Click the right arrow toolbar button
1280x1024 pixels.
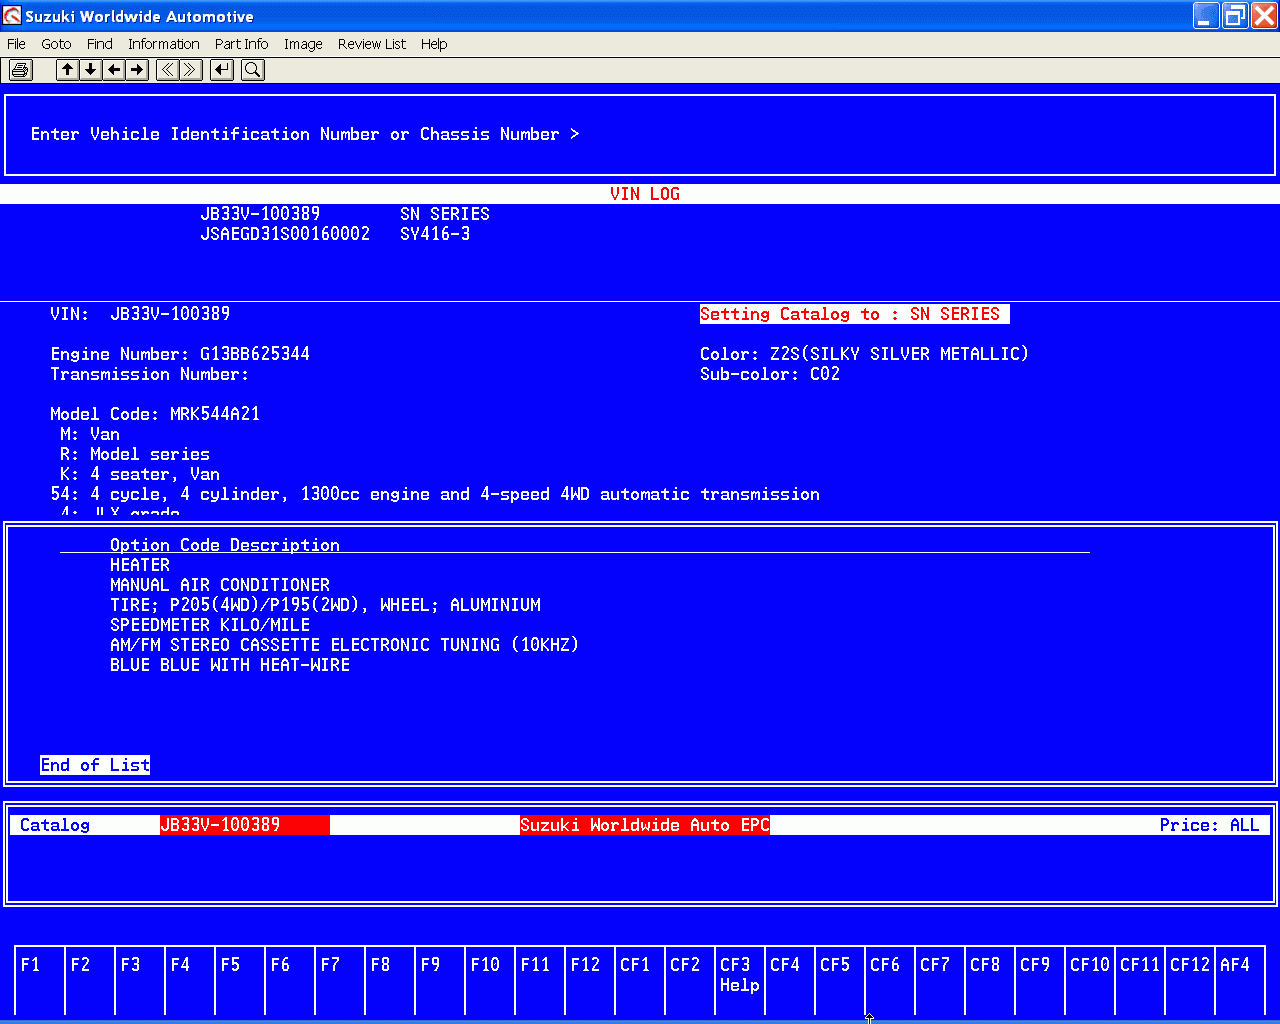138,70
